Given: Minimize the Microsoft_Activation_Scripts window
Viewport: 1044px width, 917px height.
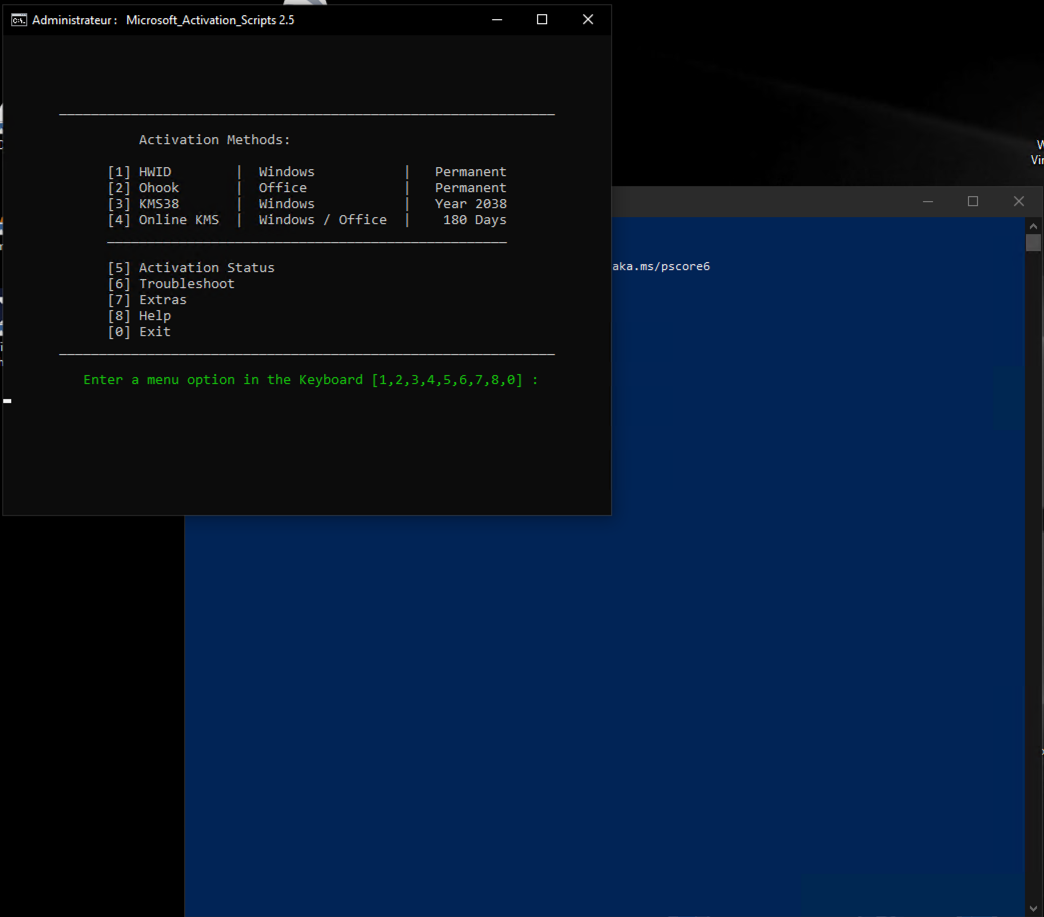Looking at the screenshot, I should (497, 20).
